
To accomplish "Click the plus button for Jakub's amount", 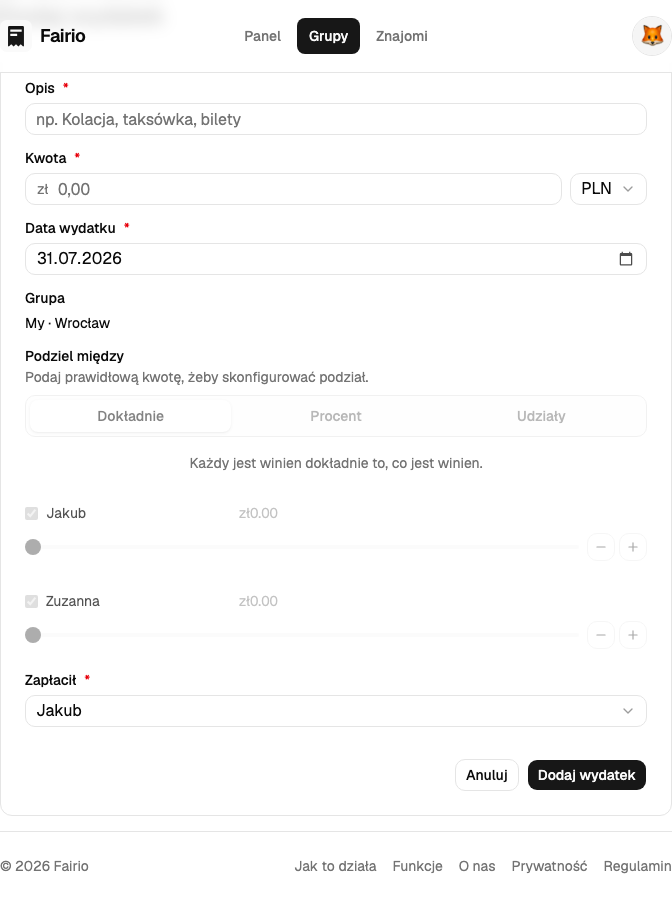I will pos(633,547).
